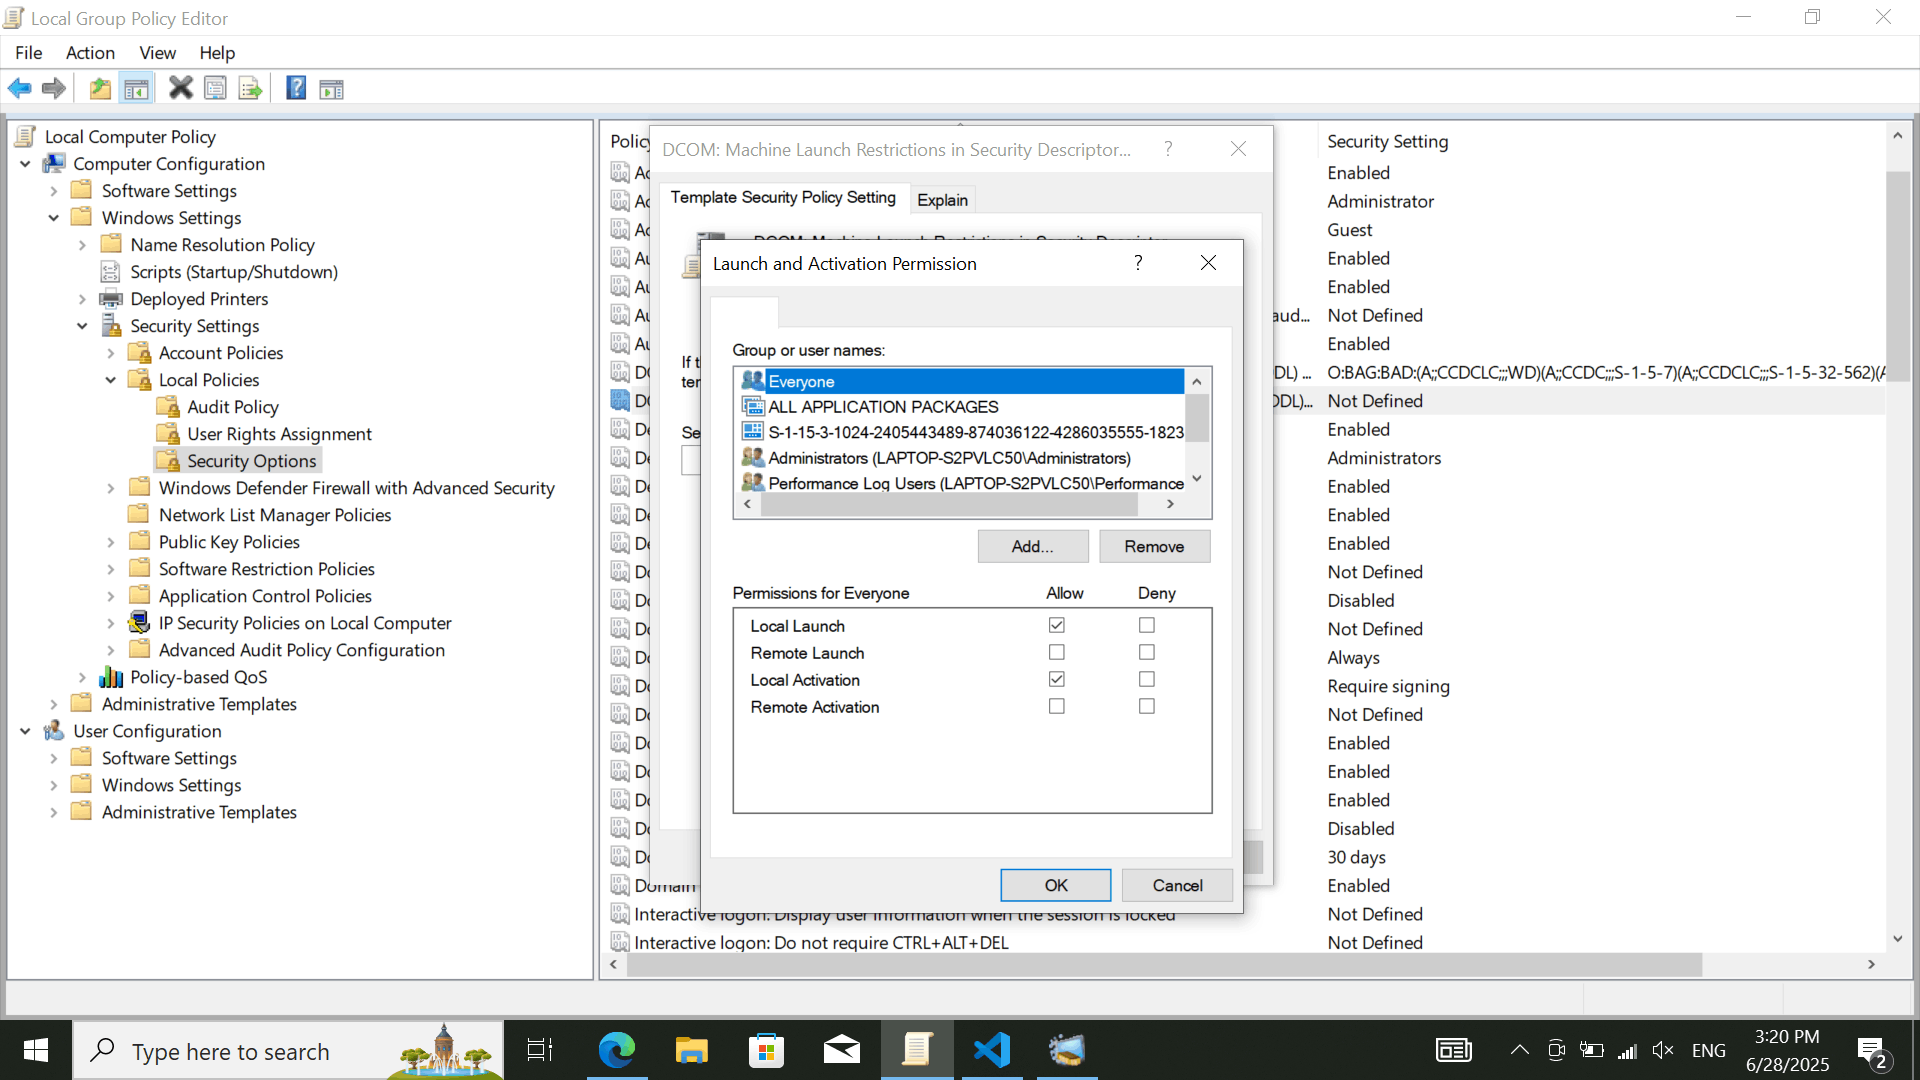Screen dimensions: 1920x1080
Task: Open Microsoft Edge from the taskbar
Action: point(617,1051)
